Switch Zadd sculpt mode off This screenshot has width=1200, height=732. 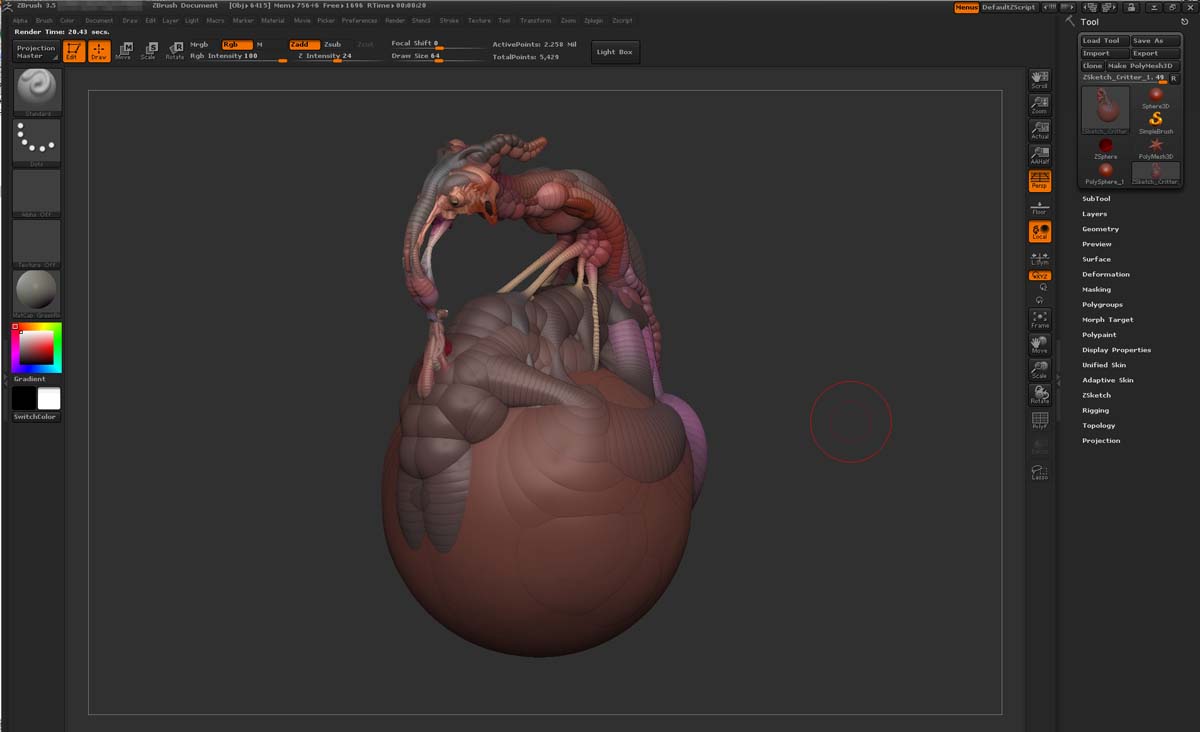(303, 44)
